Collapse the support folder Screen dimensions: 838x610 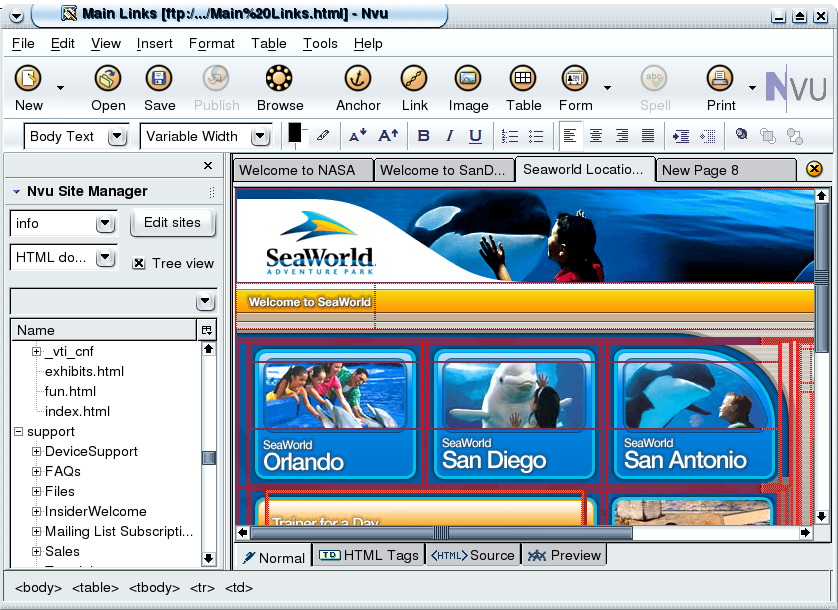(x=19, y=431)
